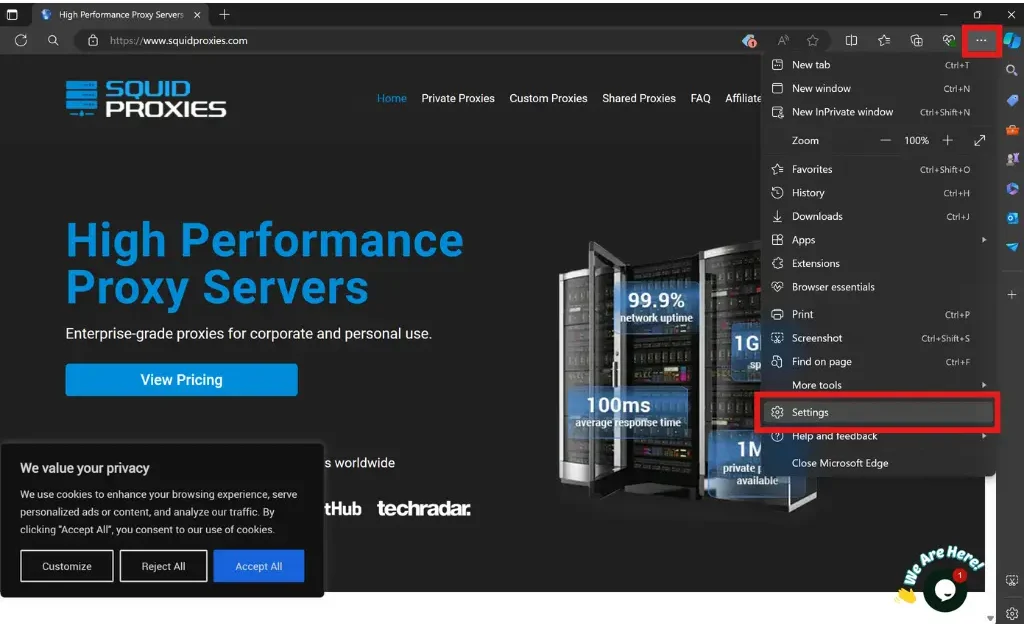Open the live chat bubble icon

point(944,589)
